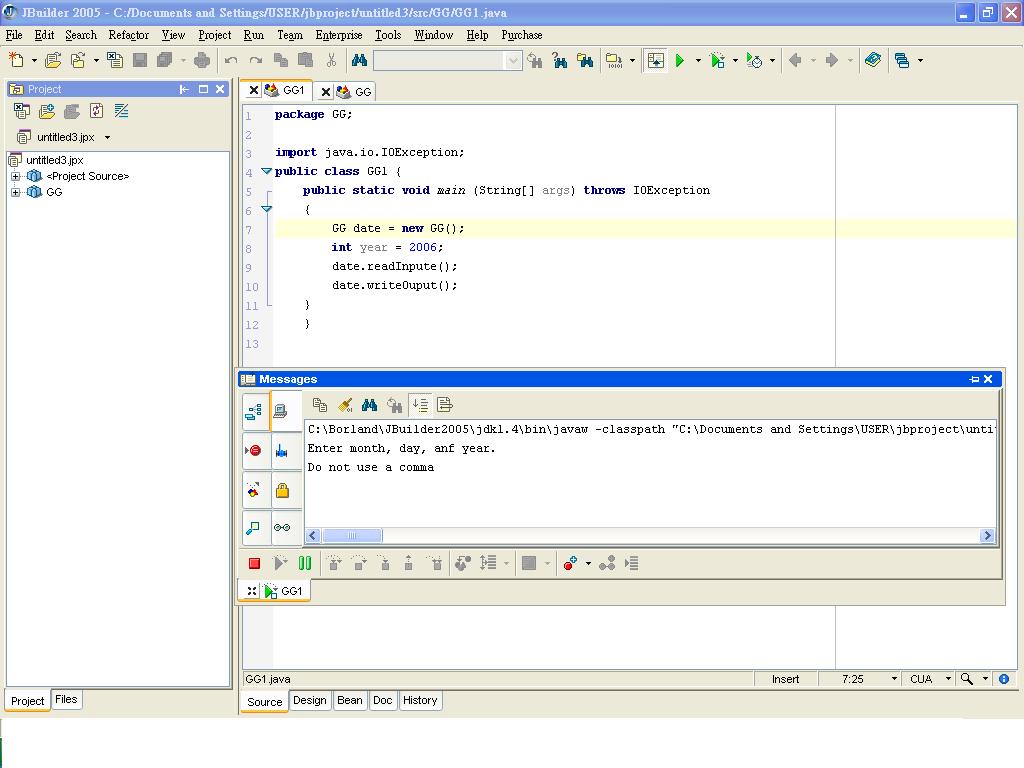
Task: Click Add to project folder icon
Action: coord(47,111)
